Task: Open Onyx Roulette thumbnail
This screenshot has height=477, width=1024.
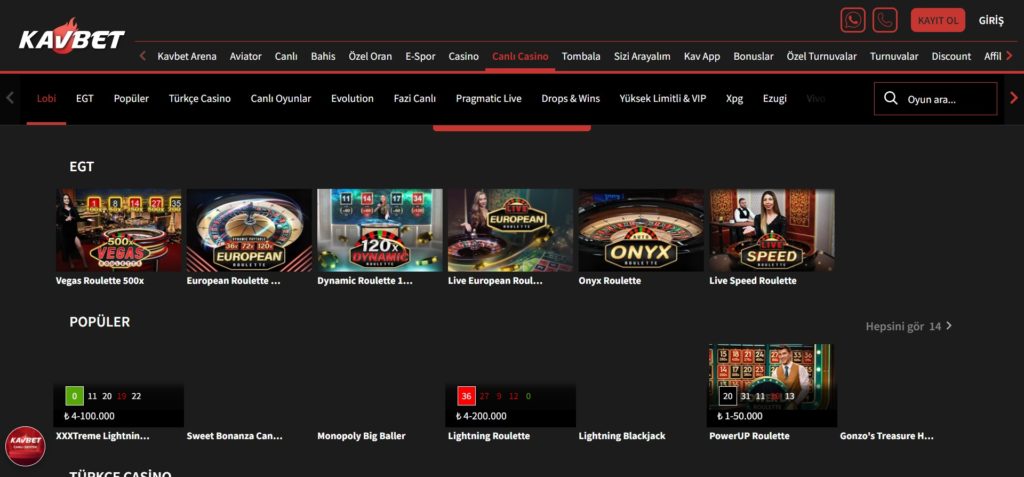Action: (641, 230)
